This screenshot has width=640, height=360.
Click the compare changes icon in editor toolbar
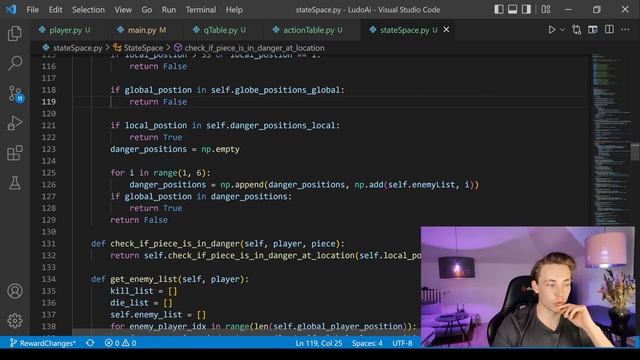click(x=576, y=30)
